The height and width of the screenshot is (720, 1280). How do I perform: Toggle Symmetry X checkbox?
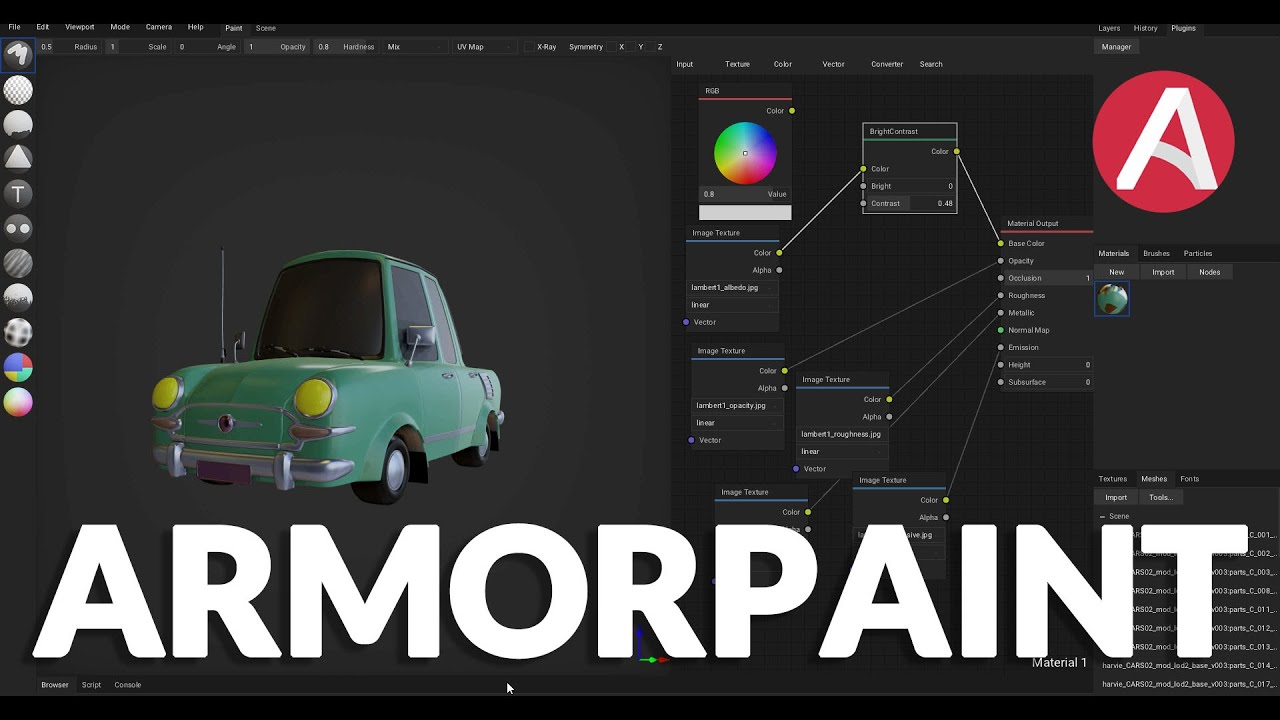(x=612, y=47)
